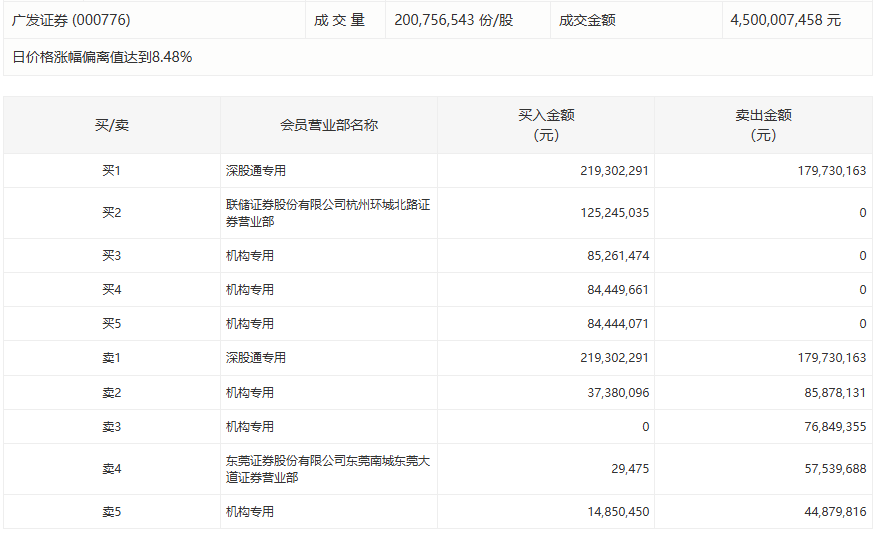Click the 买/卖 column header
Image resolution: width=878 pixels, height=534 pixels.
tap(111, 125)
